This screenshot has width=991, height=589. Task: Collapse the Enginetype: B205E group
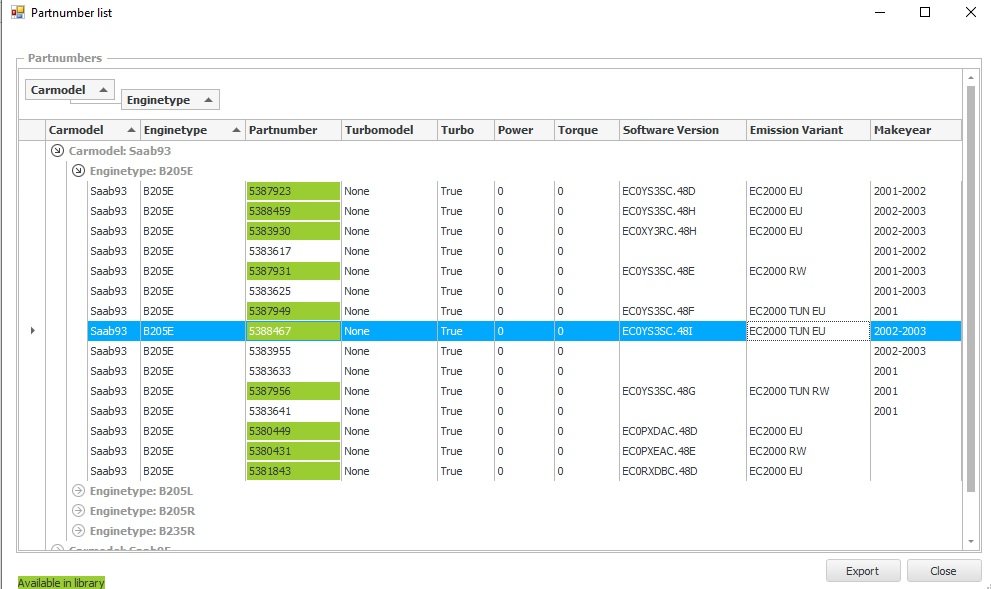(x=78, y=171)
